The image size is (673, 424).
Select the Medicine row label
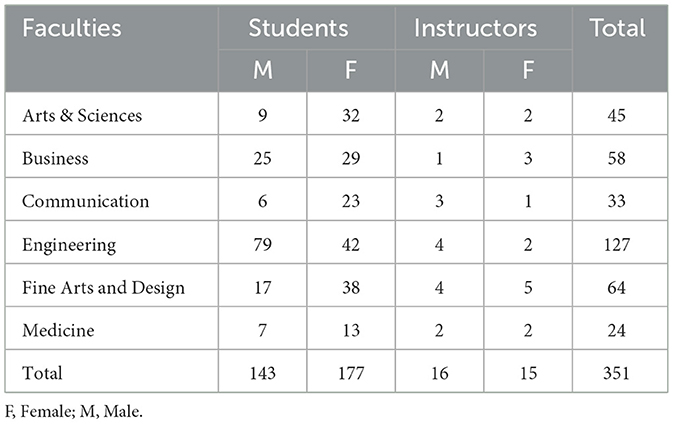59,330
